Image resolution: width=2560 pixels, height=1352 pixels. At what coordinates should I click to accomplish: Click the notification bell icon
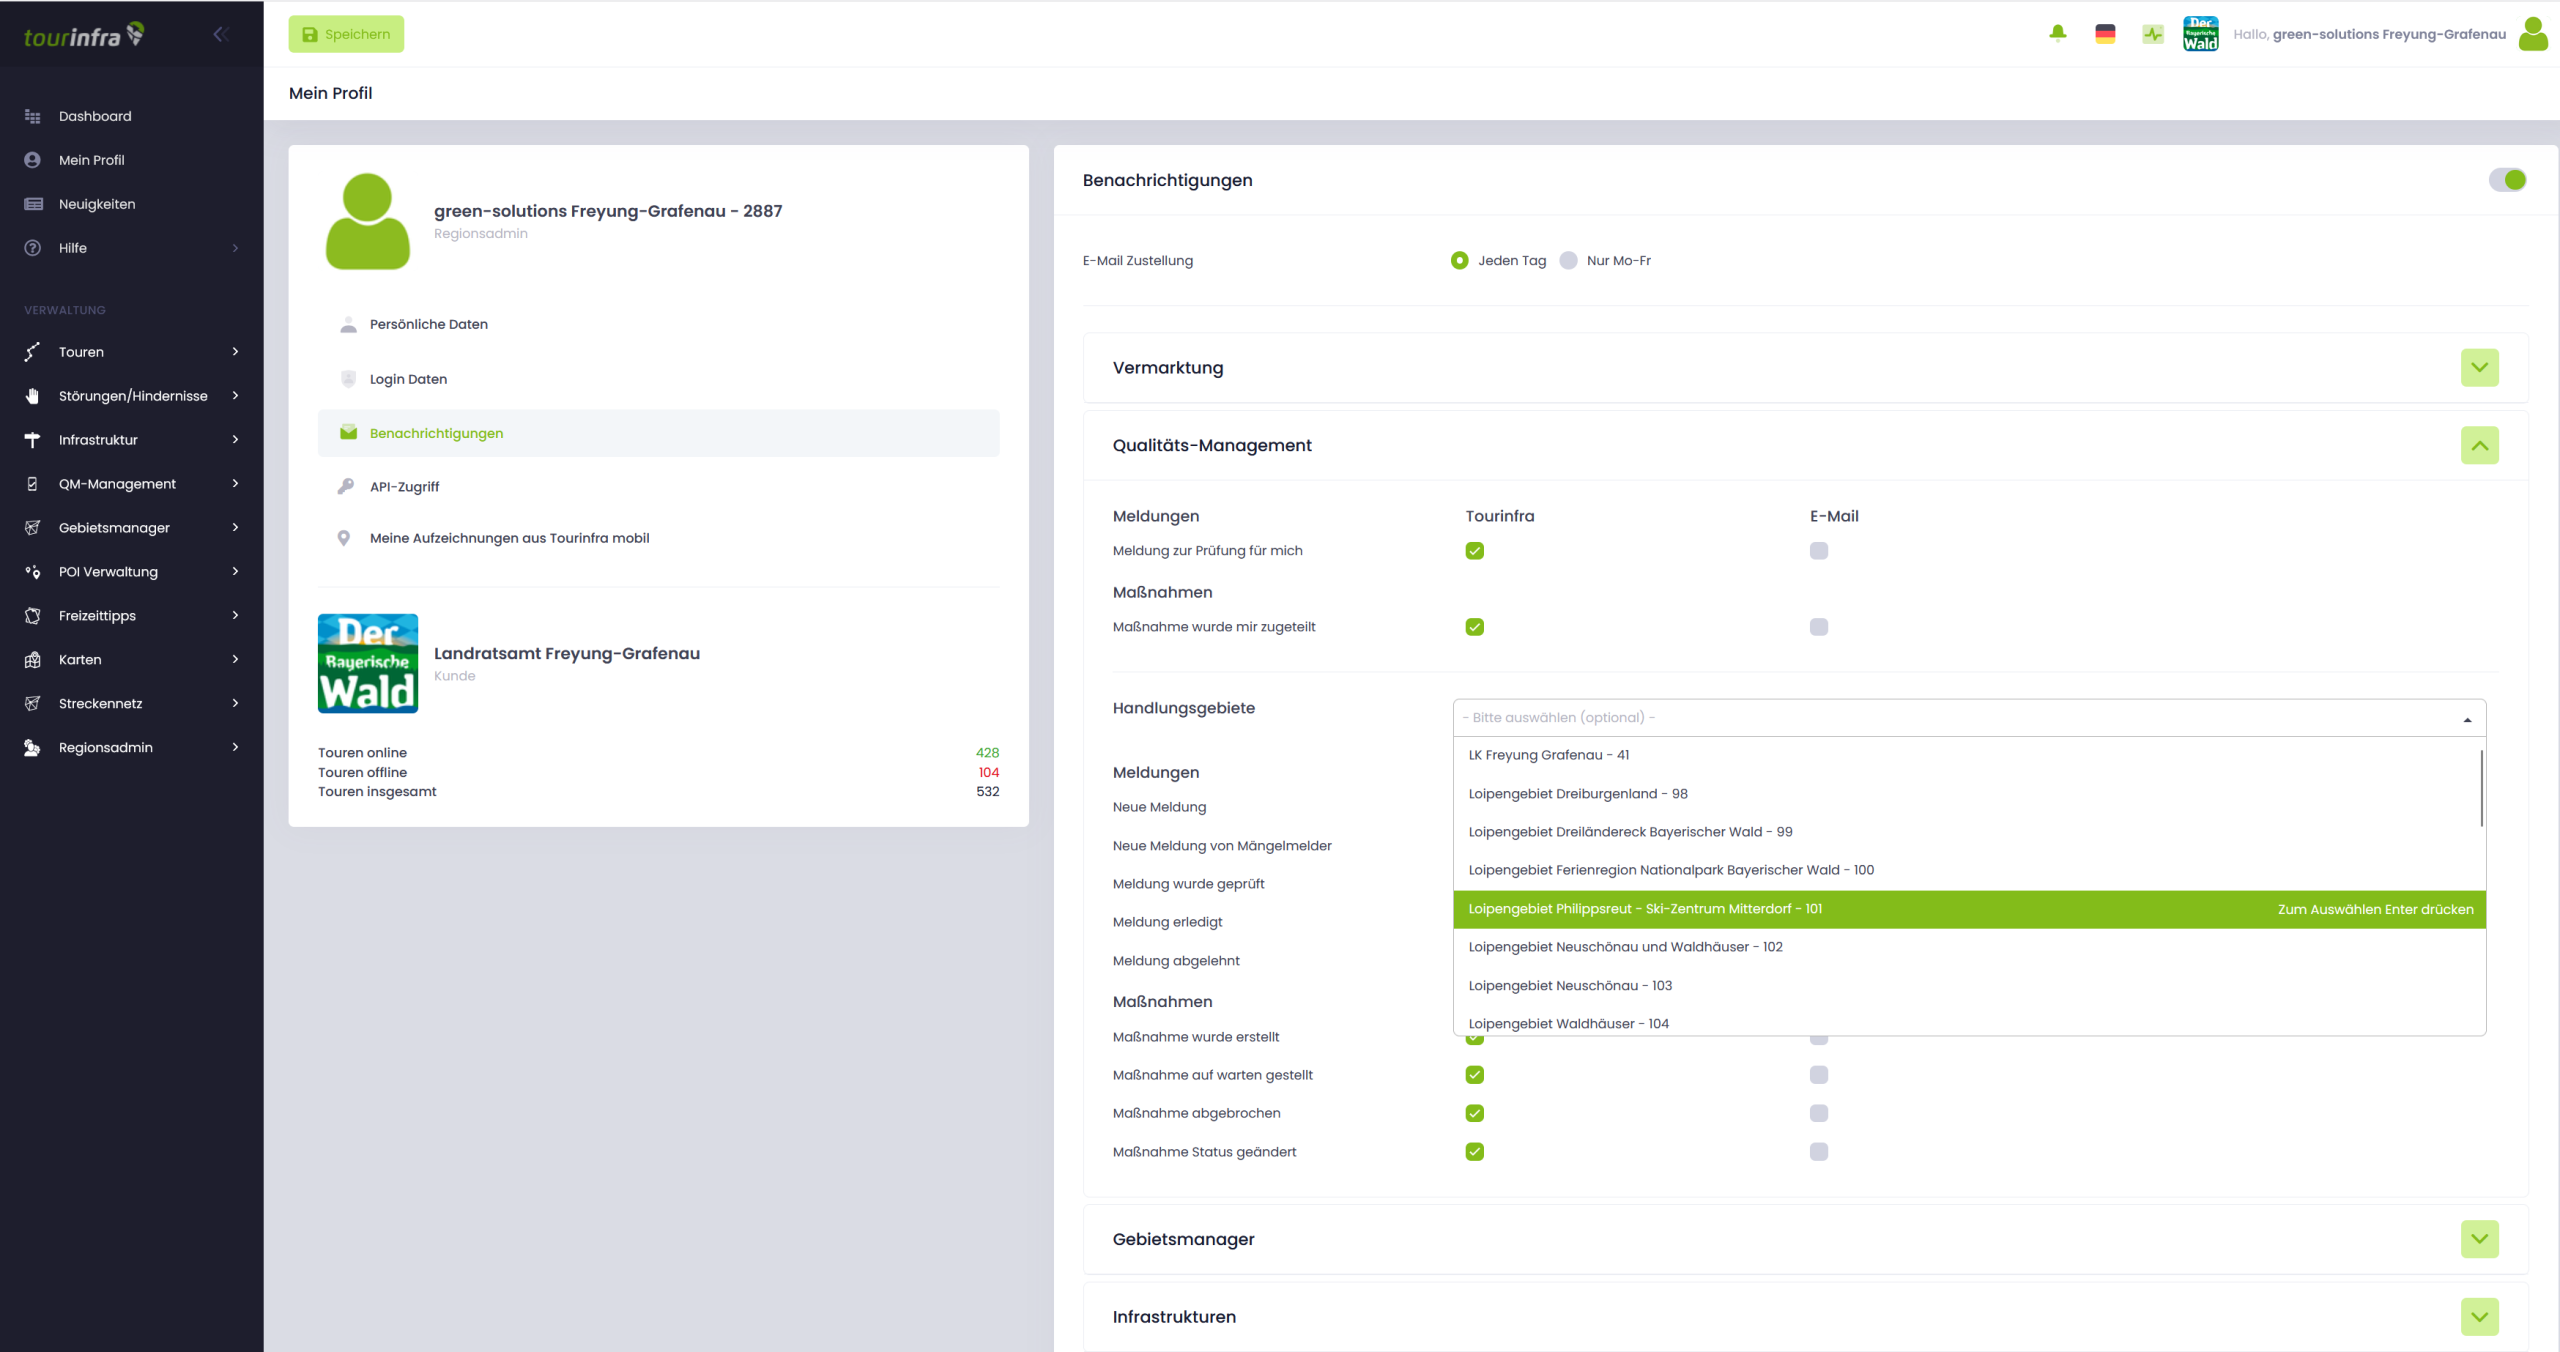(2057, 34)
